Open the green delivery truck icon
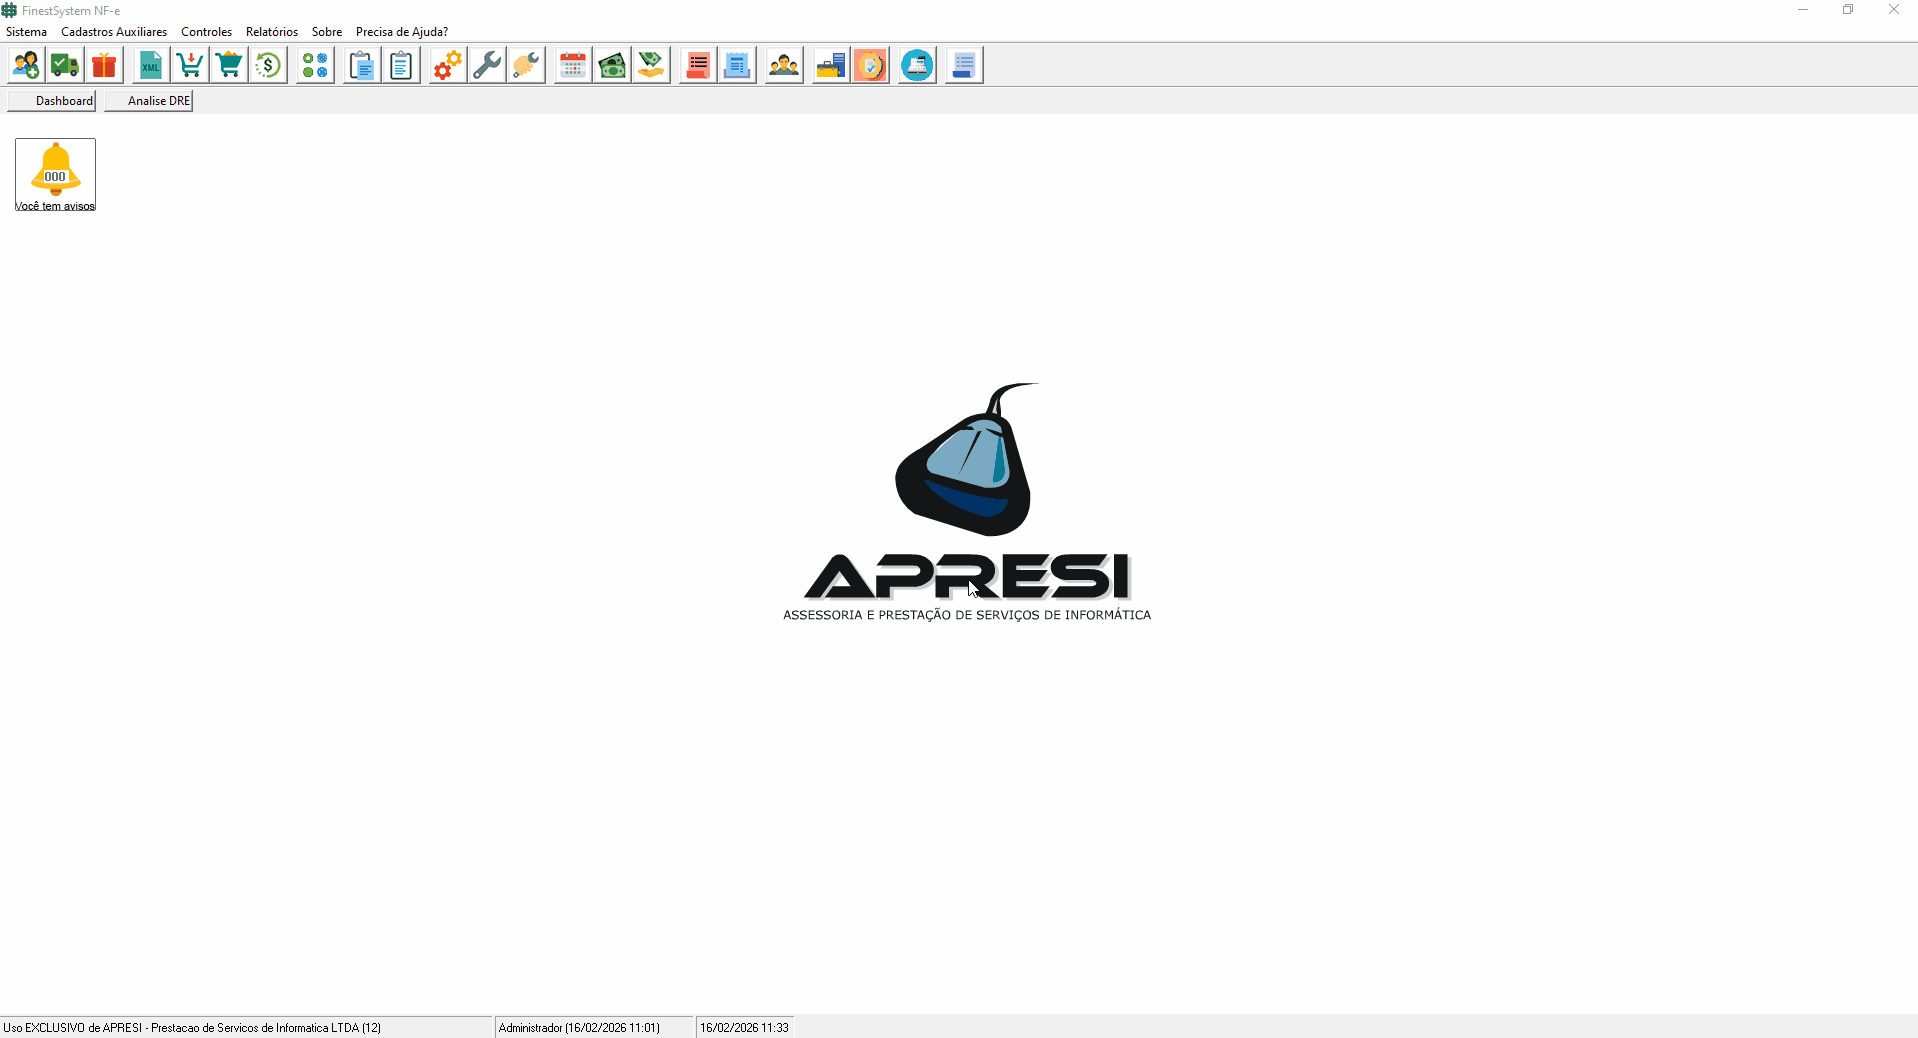Viewport: 1918px width, 1038px height. (65, 66)
